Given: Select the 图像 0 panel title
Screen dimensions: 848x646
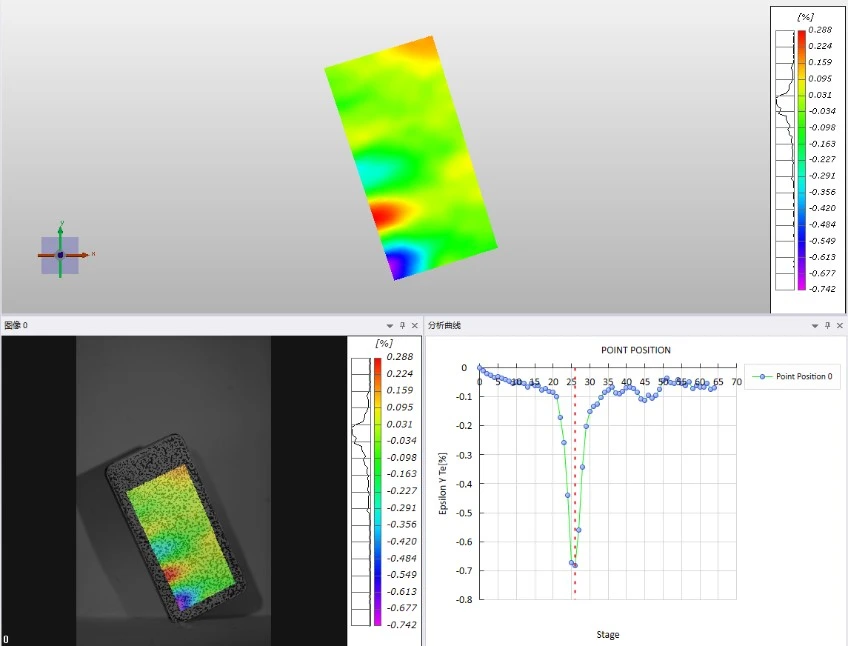Looking at the screenshot, I should (16, 326).
